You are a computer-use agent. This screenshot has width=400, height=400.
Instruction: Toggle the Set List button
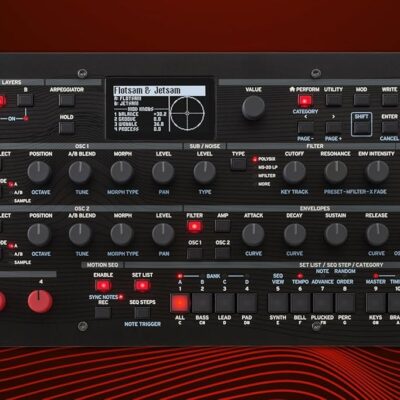tap(142, 286)
